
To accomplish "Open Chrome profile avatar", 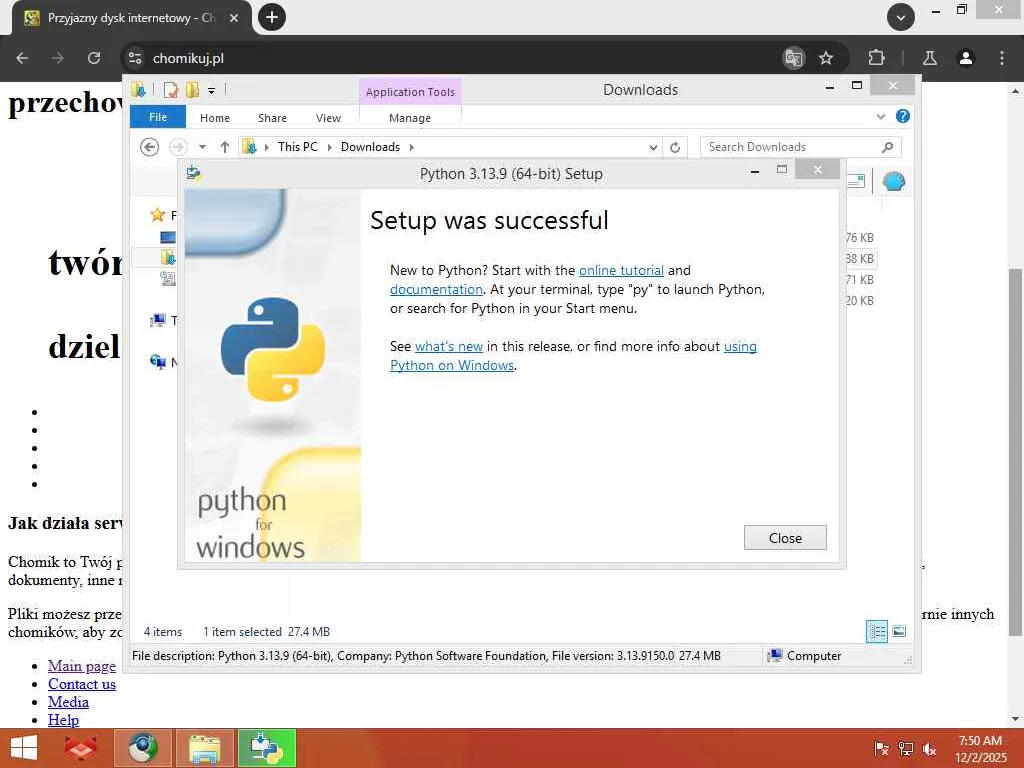I will tap(966, 58).
